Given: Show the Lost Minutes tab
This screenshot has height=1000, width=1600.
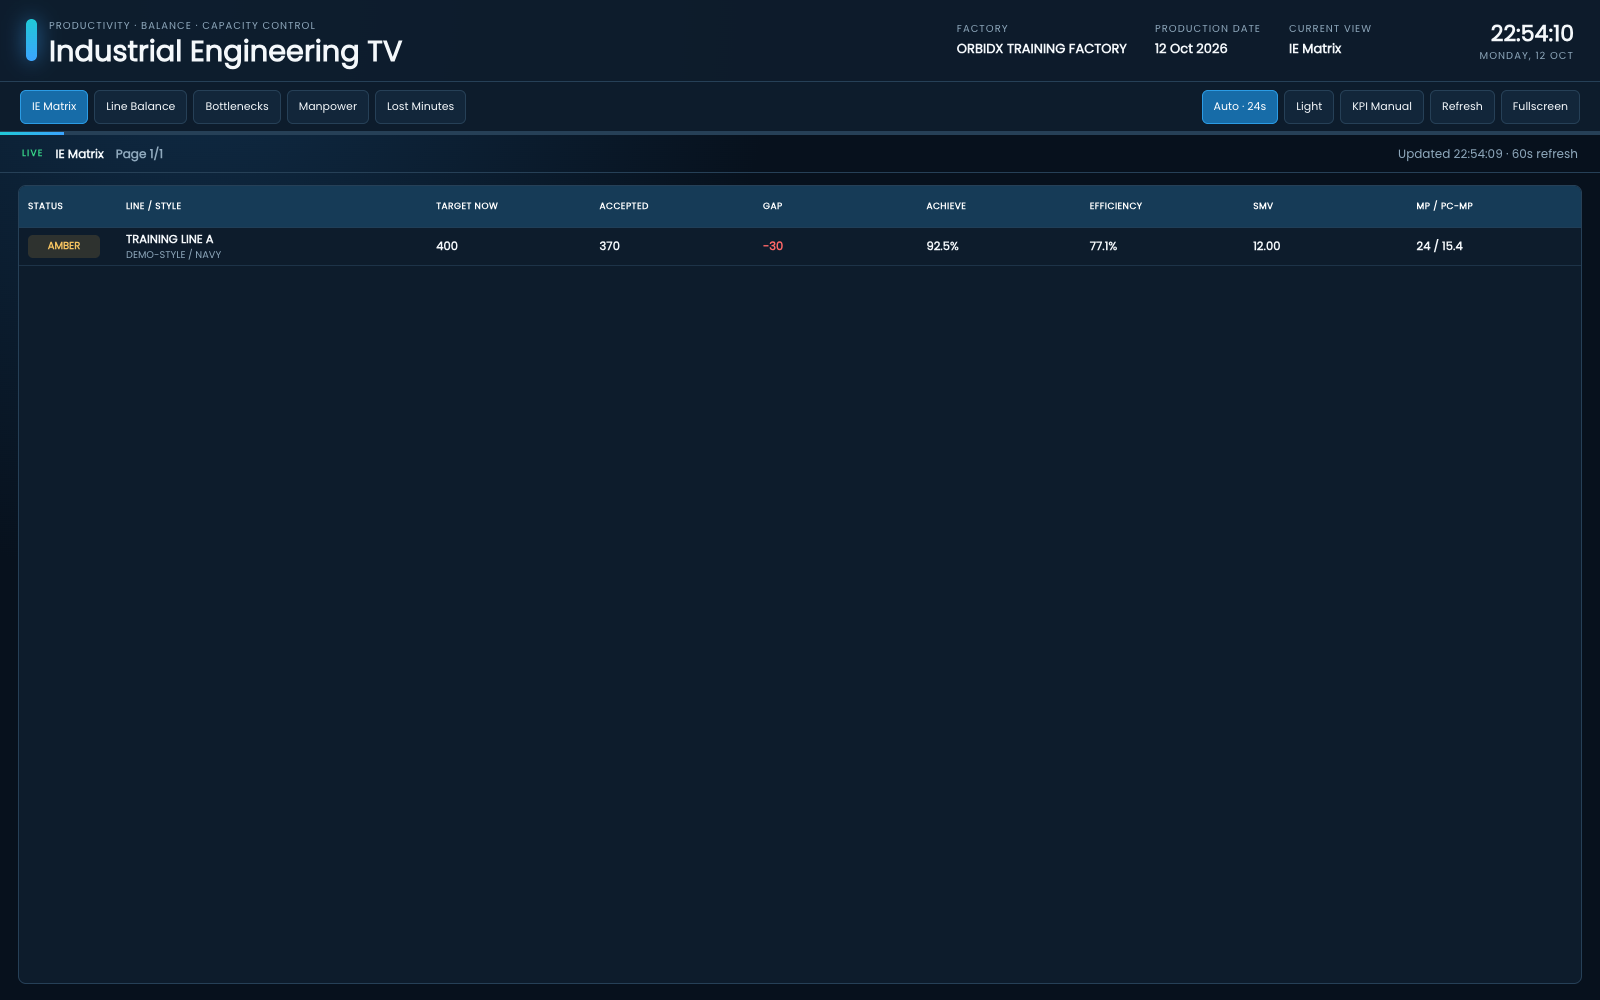Looking at the screenshot, I should click(x=420, y=107).
